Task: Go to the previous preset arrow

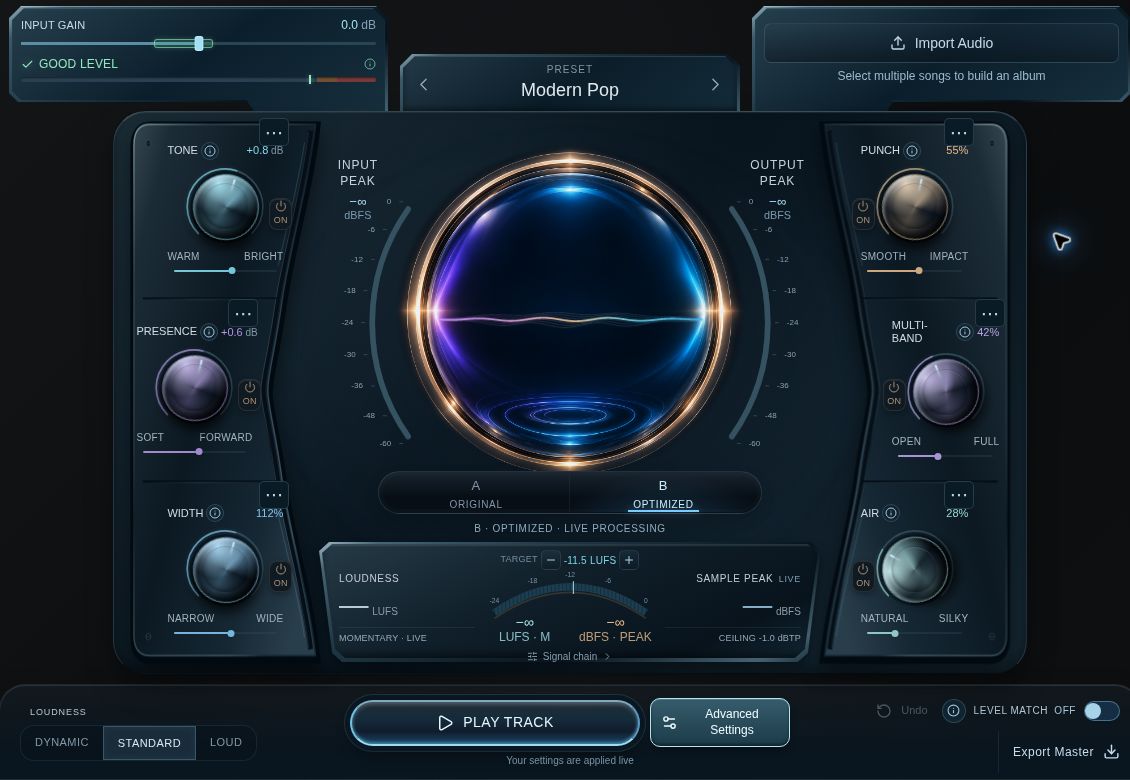Action: pyautogui.click(x=424, y=84)
